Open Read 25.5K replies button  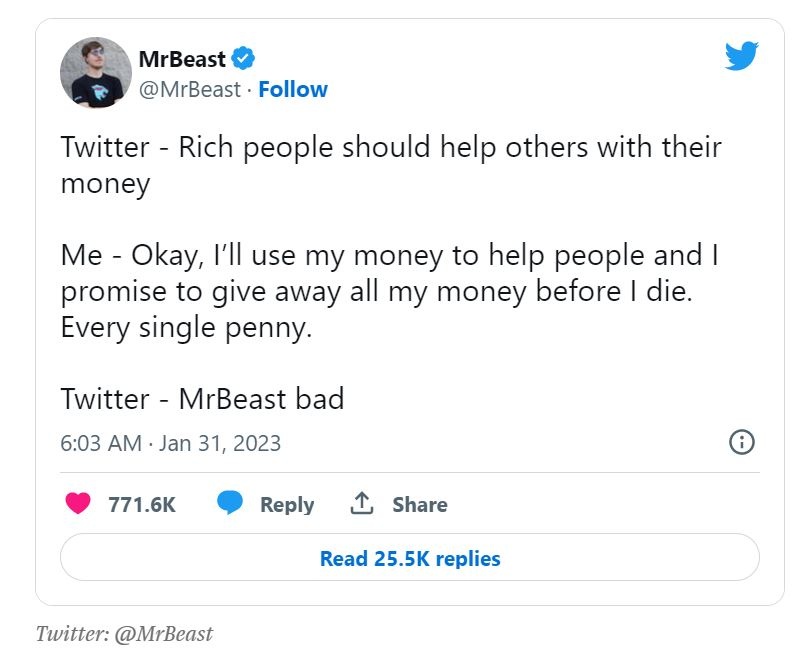[x=409, y=558]
